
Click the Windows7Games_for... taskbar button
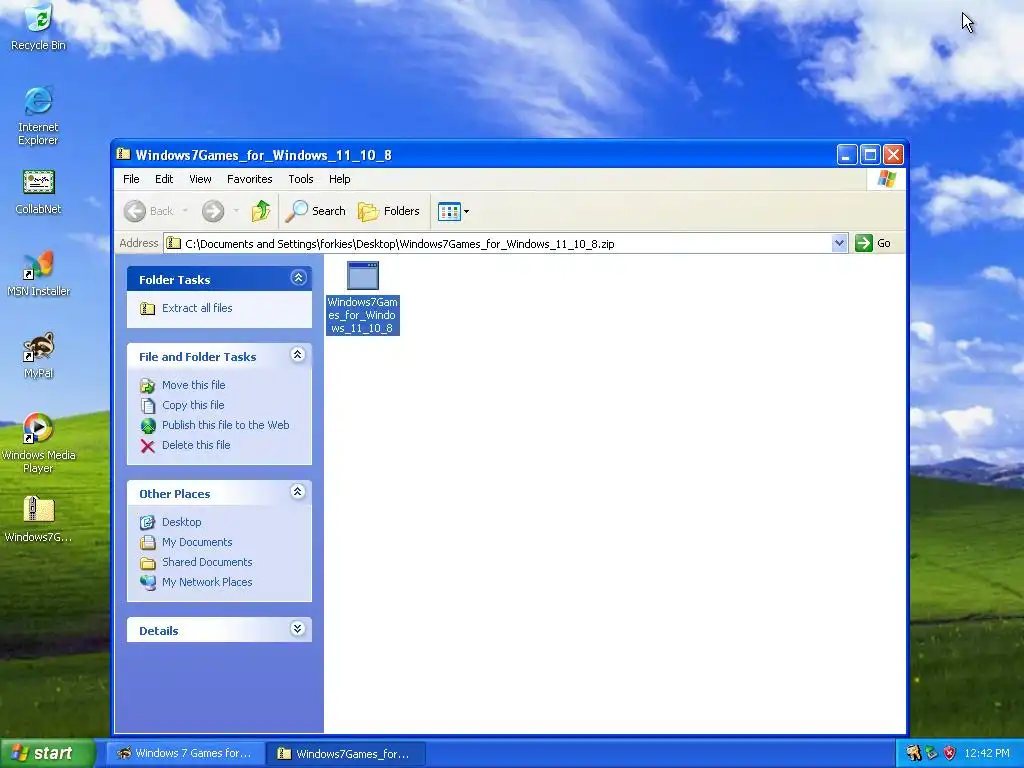[346, 754]
